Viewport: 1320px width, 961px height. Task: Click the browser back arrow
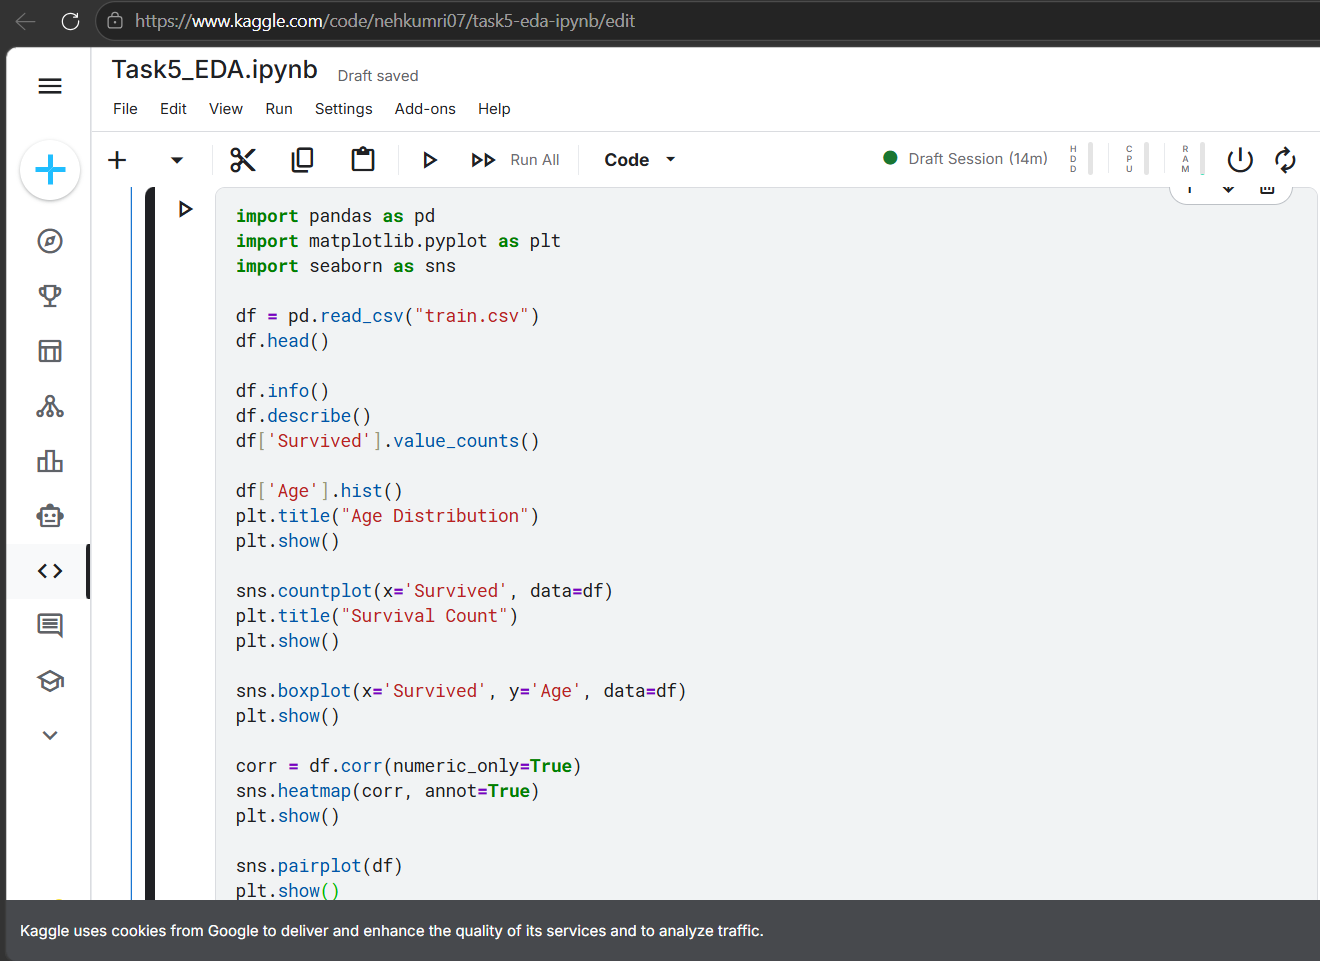pos(26,21)
